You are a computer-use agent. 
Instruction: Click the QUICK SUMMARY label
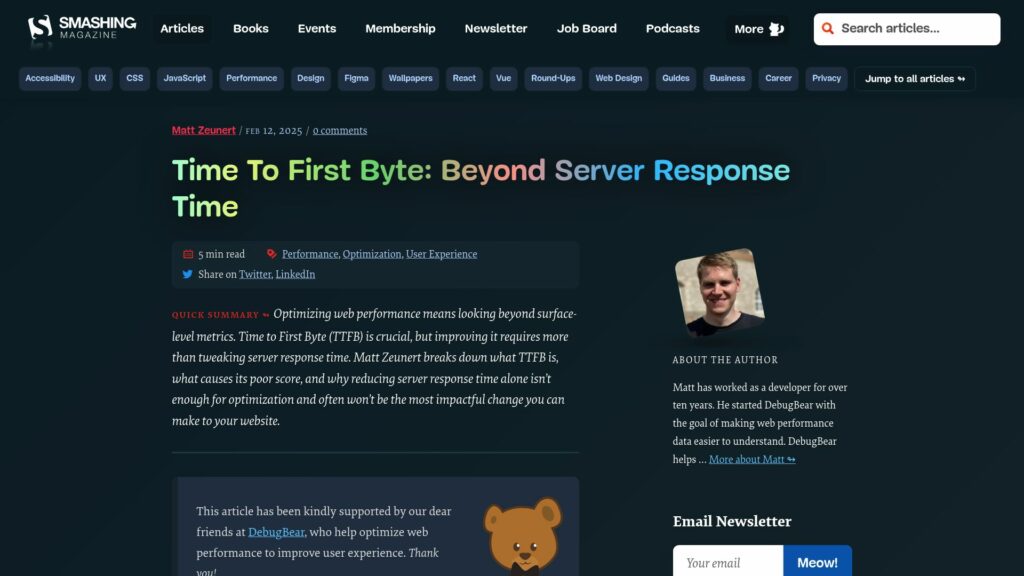click(x=221, y=315)
